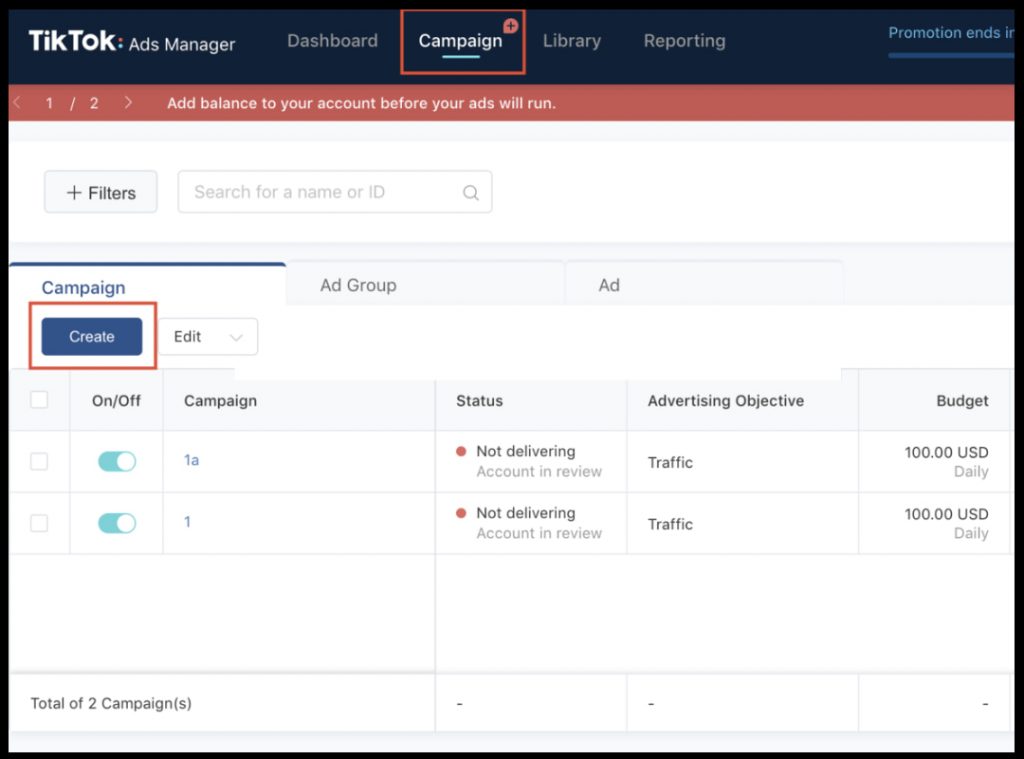Toggle off campaign 1a switch
The image size is (1024, 759).
click(117, 462)
